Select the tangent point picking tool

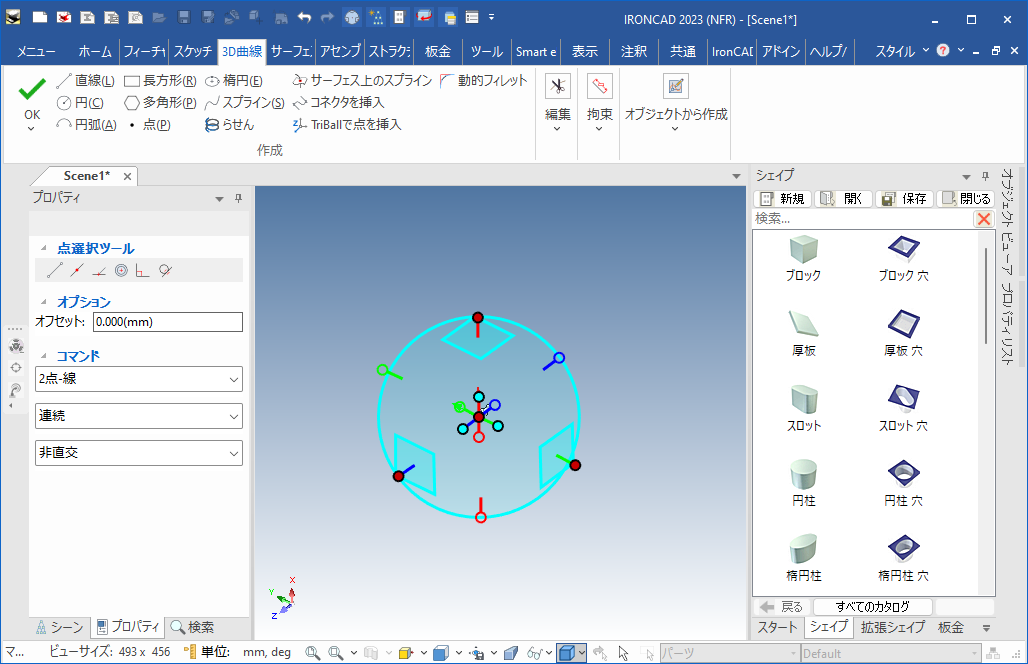(165, 270)
